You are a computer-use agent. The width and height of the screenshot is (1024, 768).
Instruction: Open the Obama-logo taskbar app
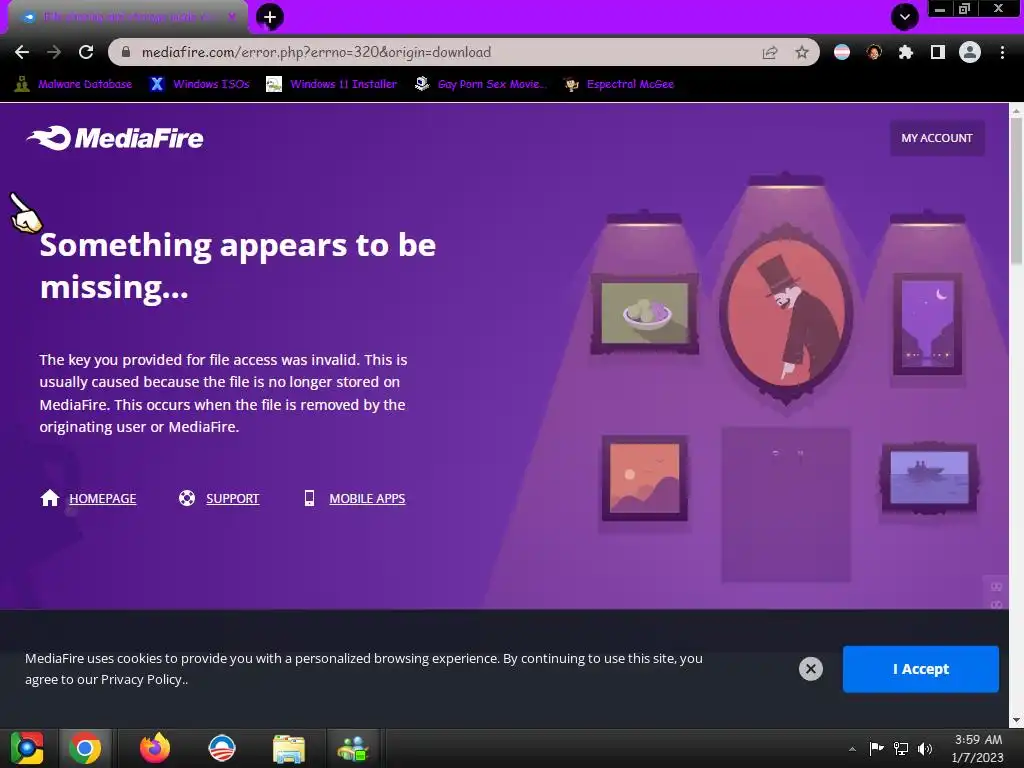coord(221,748)
